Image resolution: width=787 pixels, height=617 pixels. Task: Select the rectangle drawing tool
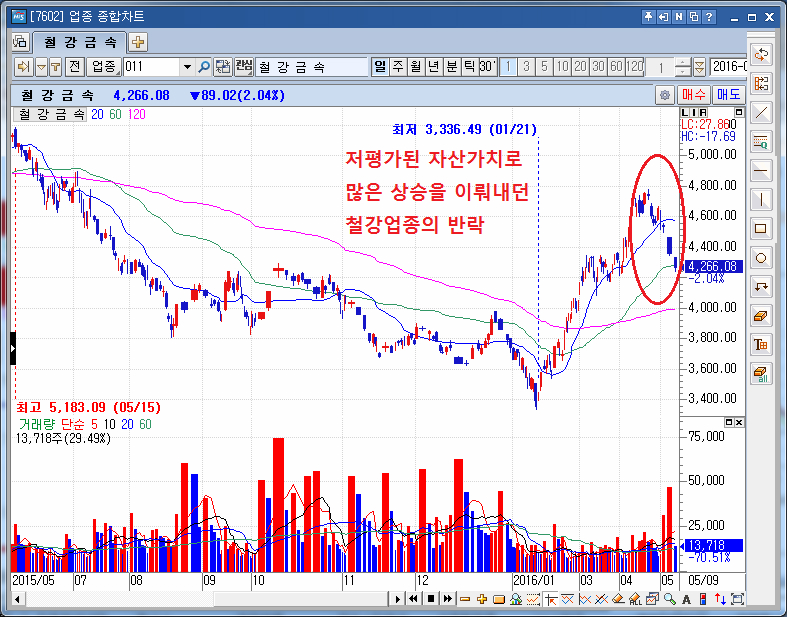tap(762, 228)
